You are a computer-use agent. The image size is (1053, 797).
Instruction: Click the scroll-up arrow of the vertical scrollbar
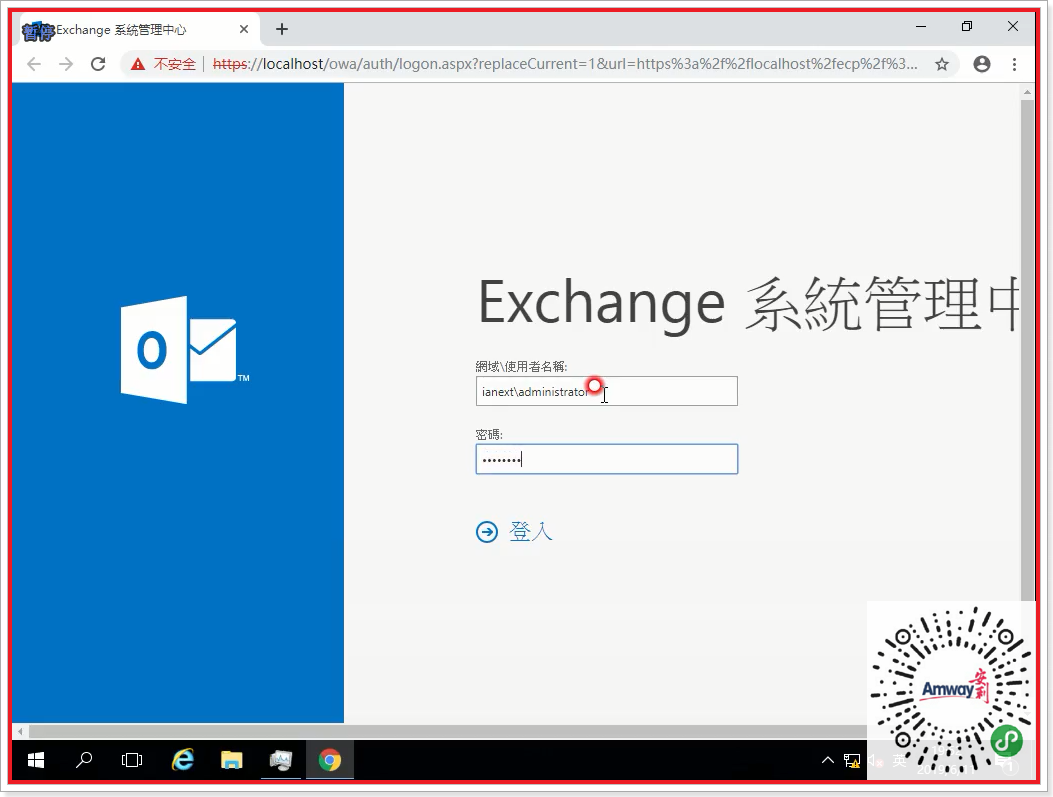(x=1027, y=91)
